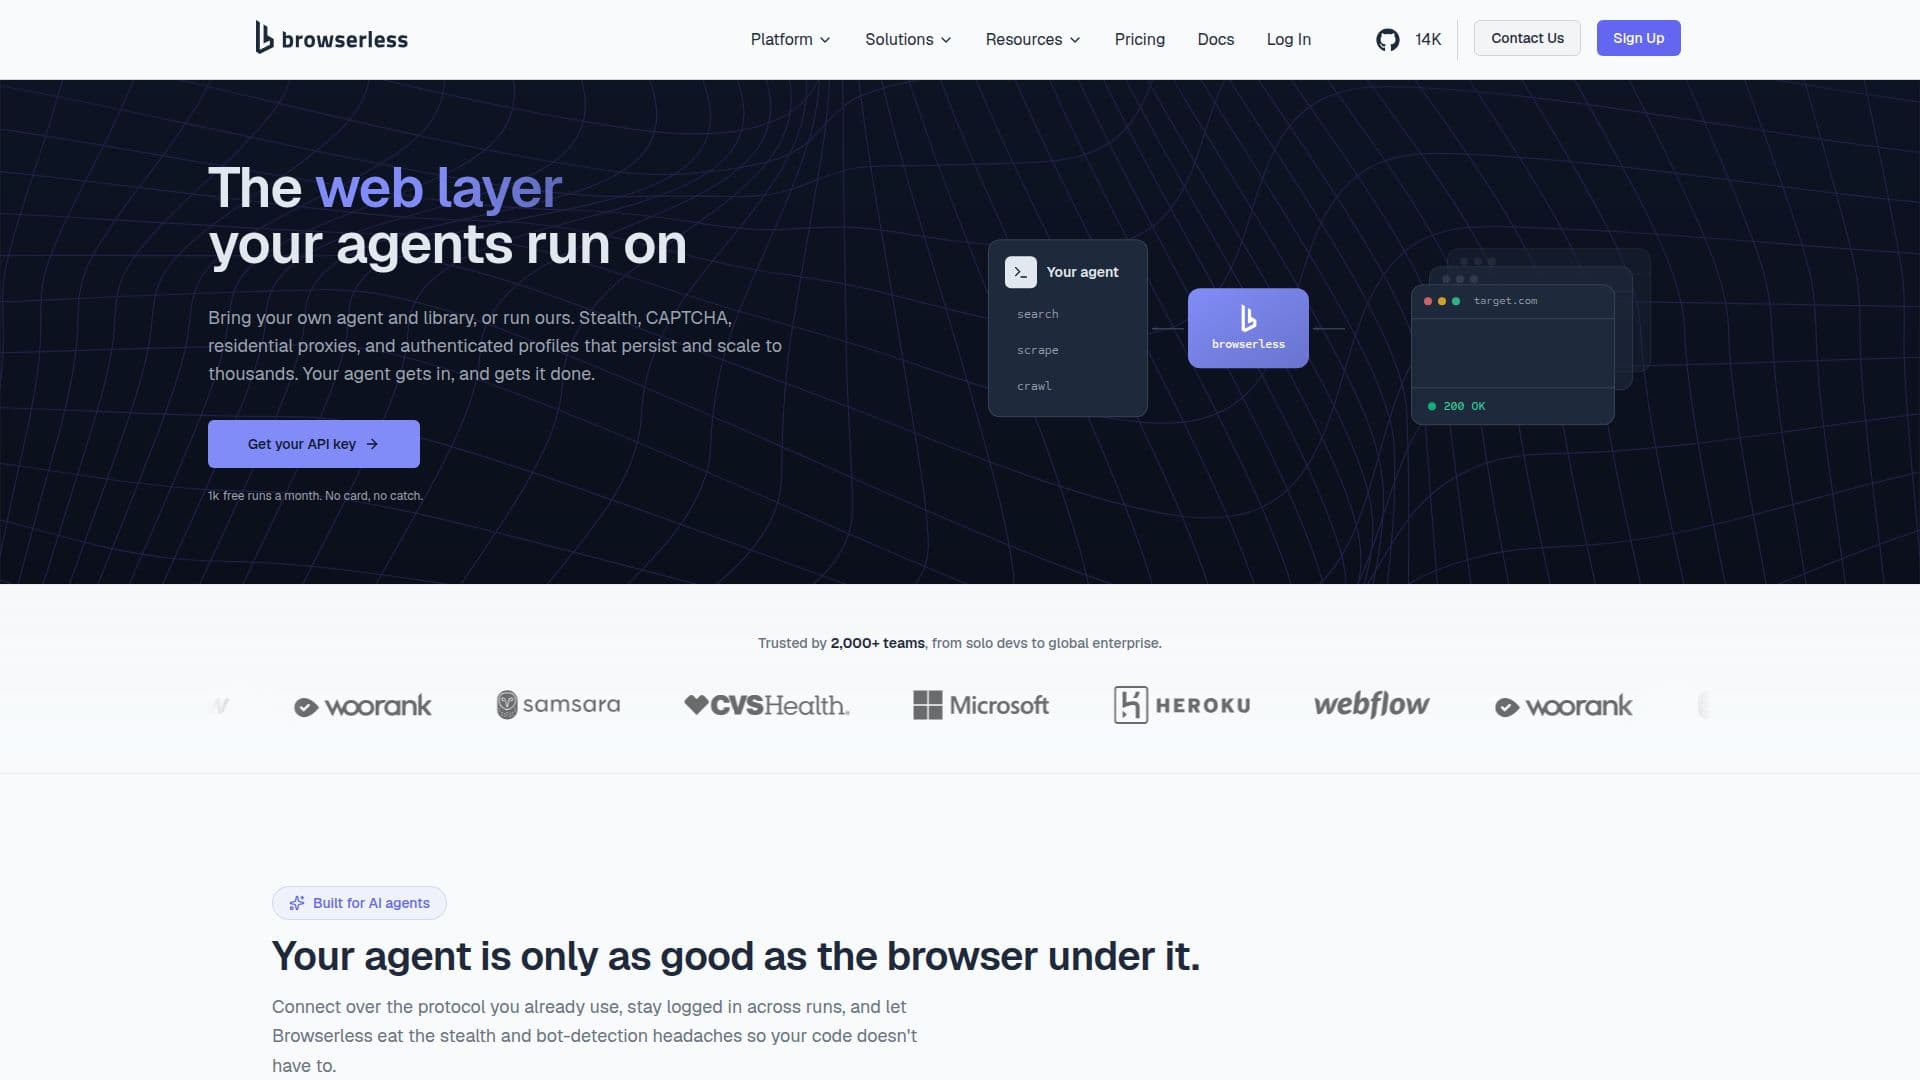Click the sparkle icon in Built for AI agents
This screenshot has width=1920, height=1080.
(x=296, y=903)
